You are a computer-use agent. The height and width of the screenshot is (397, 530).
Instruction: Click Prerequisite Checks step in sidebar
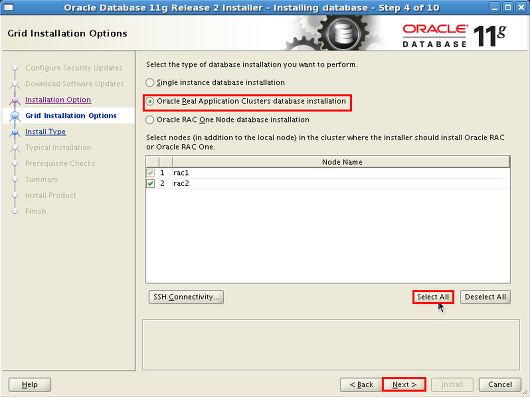tap(60, 164)
